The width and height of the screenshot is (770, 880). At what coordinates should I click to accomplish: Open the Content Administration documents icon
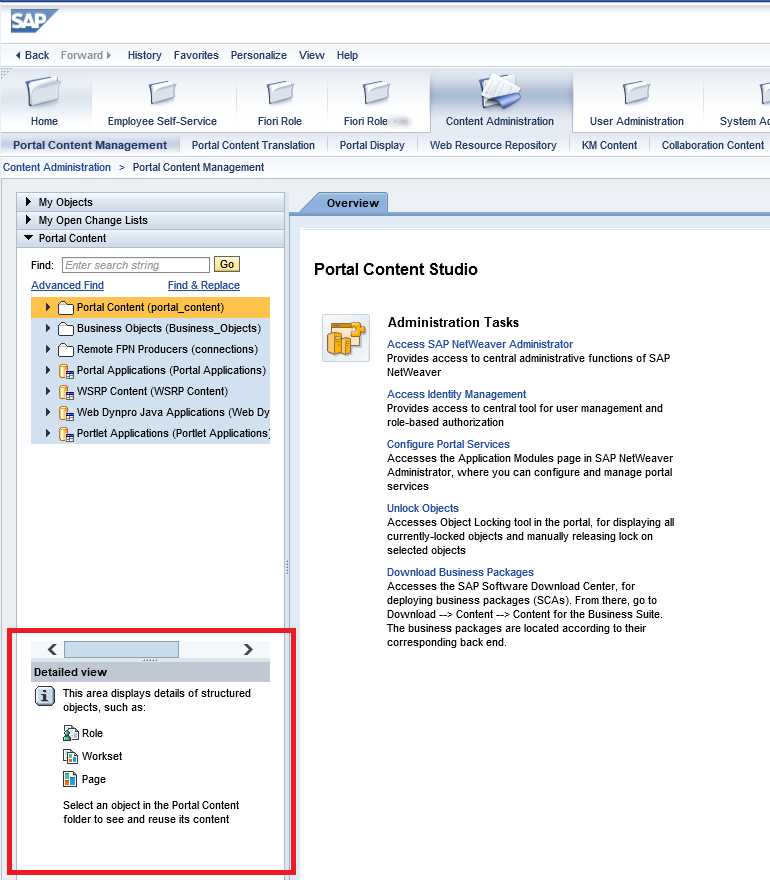pyautogui.click(x=499, y=91)
